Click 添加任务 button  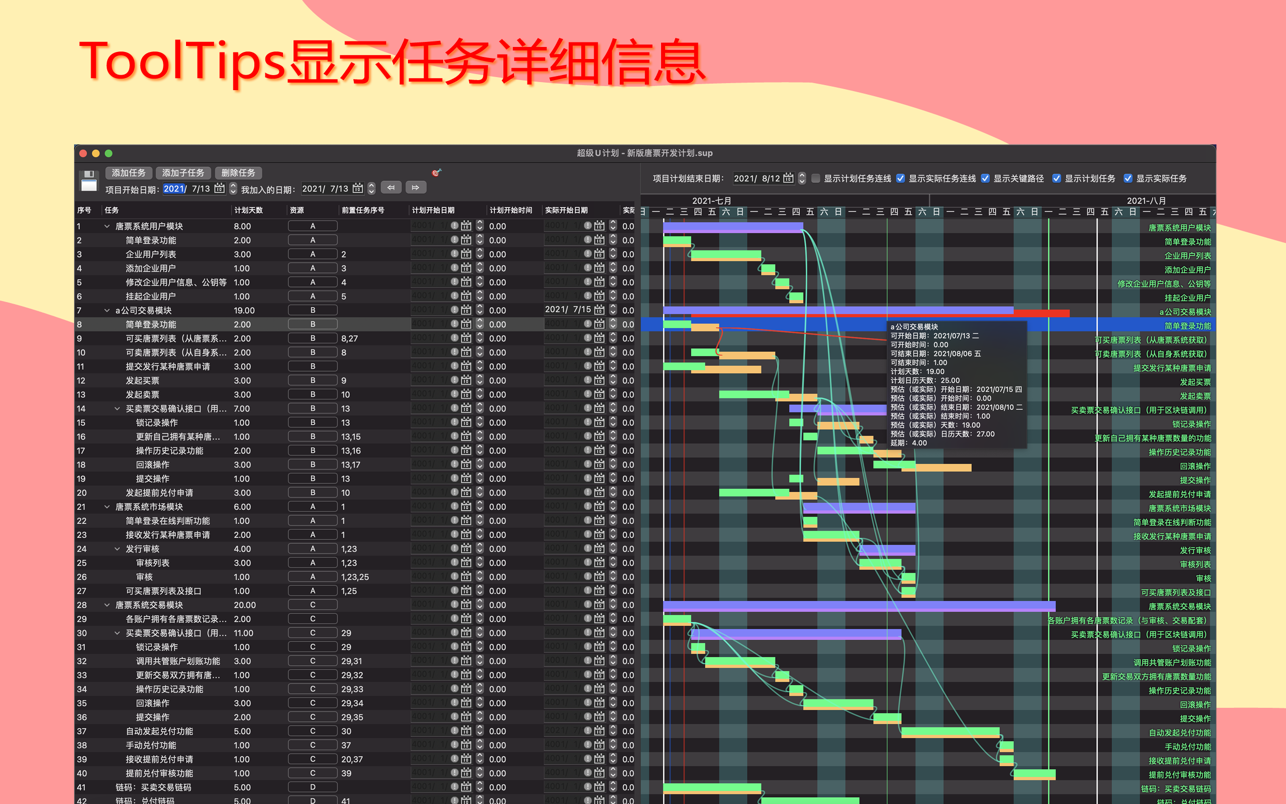pos(128,173)
